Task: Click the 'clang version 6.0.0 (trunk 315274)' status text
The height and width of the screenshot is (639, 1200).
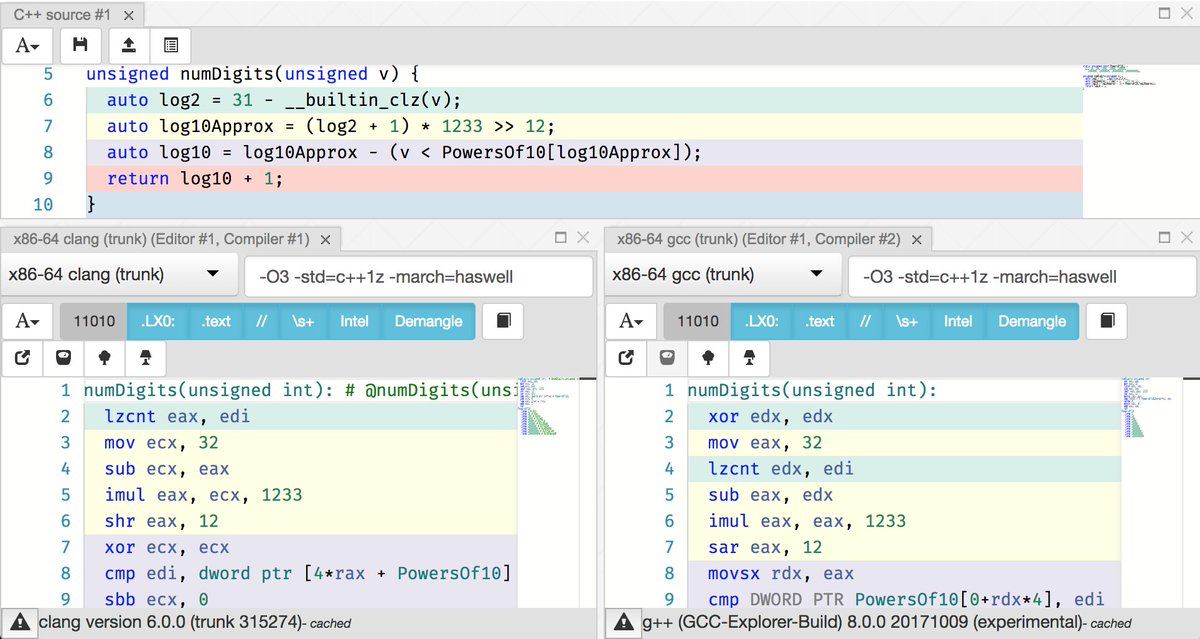Action: click(171, 623)
